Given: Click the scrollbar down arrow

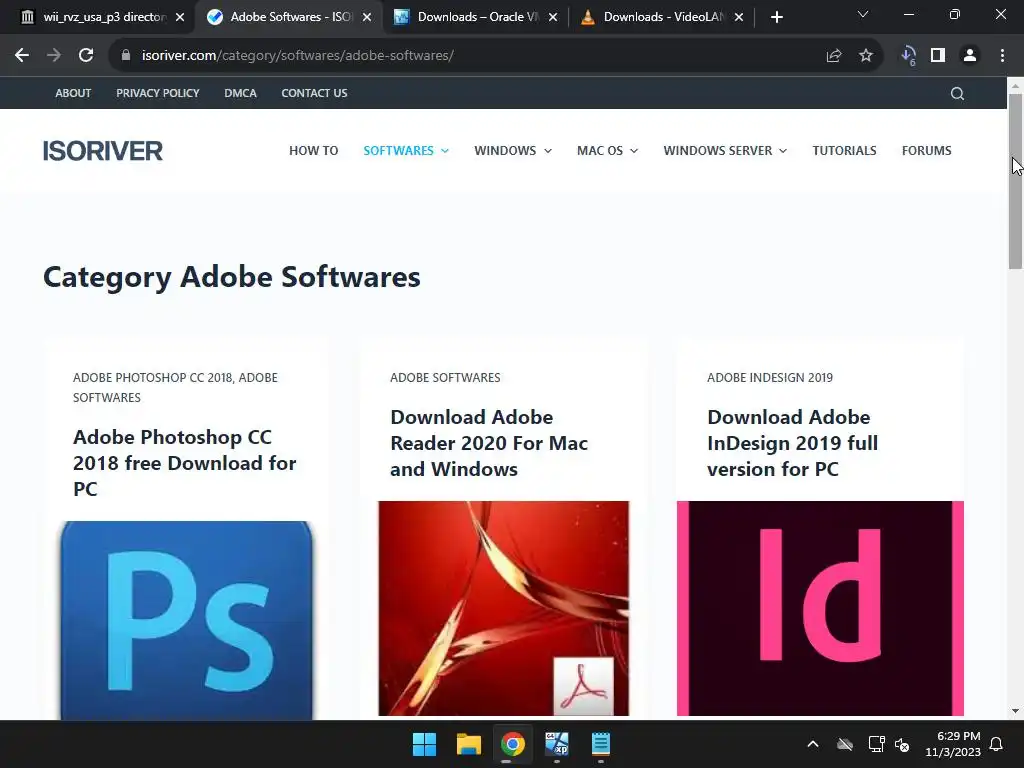Looking at the screenshot, I should (x=1015, y=711).
